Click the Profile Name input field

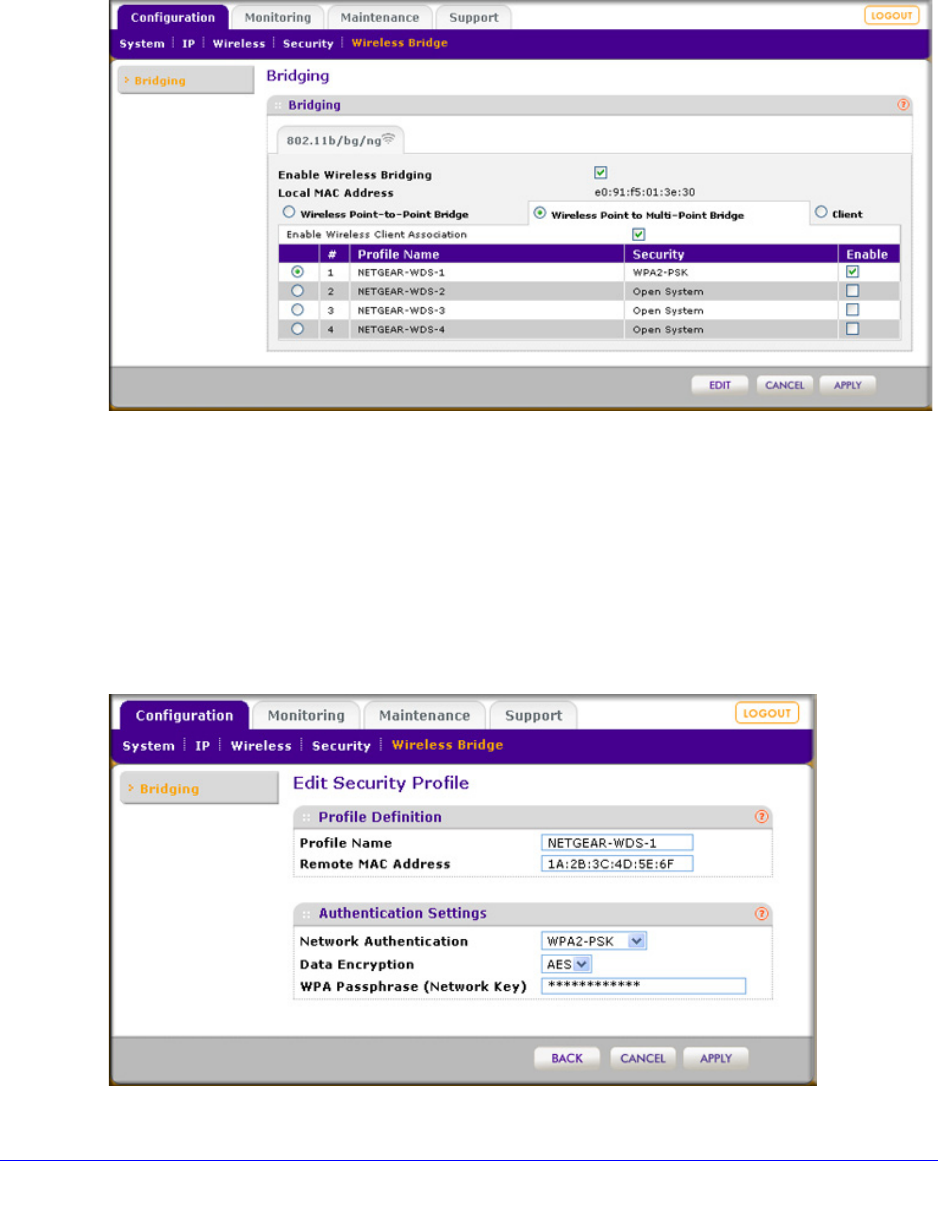[617, 843]
